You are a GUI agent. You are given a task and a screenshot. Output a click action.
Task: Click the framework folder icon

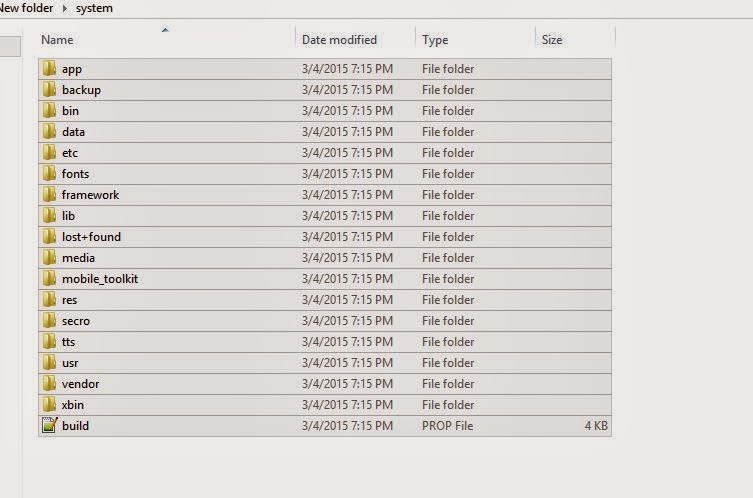tap(49, 195)
